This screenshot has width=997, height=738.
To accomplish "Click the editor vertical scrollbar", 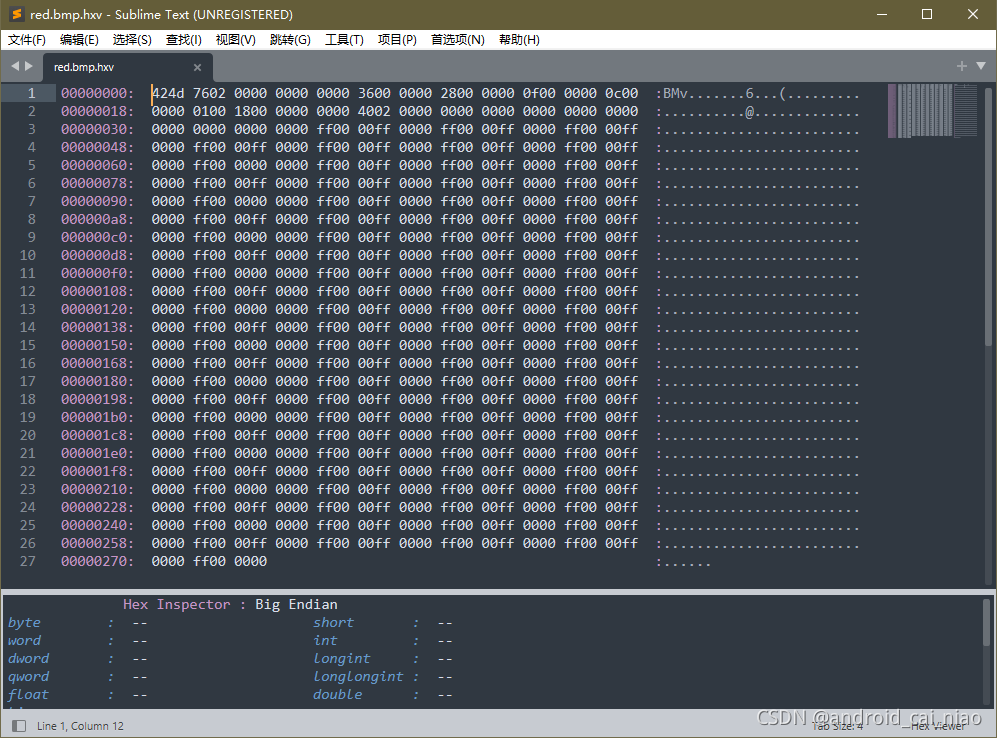I will (x=988, y=216).
